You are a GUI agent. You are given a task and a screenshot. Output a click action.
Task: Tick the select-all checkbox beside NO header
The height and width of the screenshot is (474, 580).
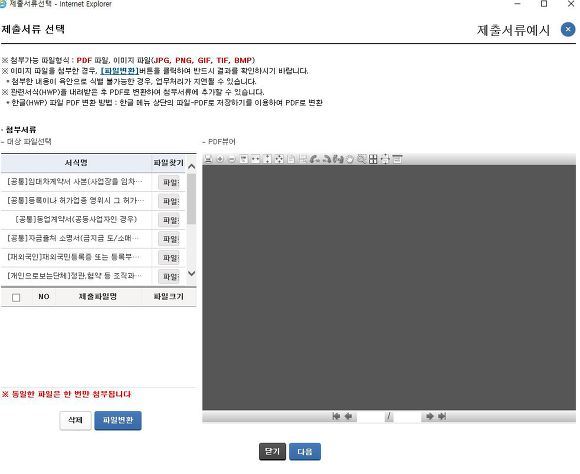(x=16, y=297)
